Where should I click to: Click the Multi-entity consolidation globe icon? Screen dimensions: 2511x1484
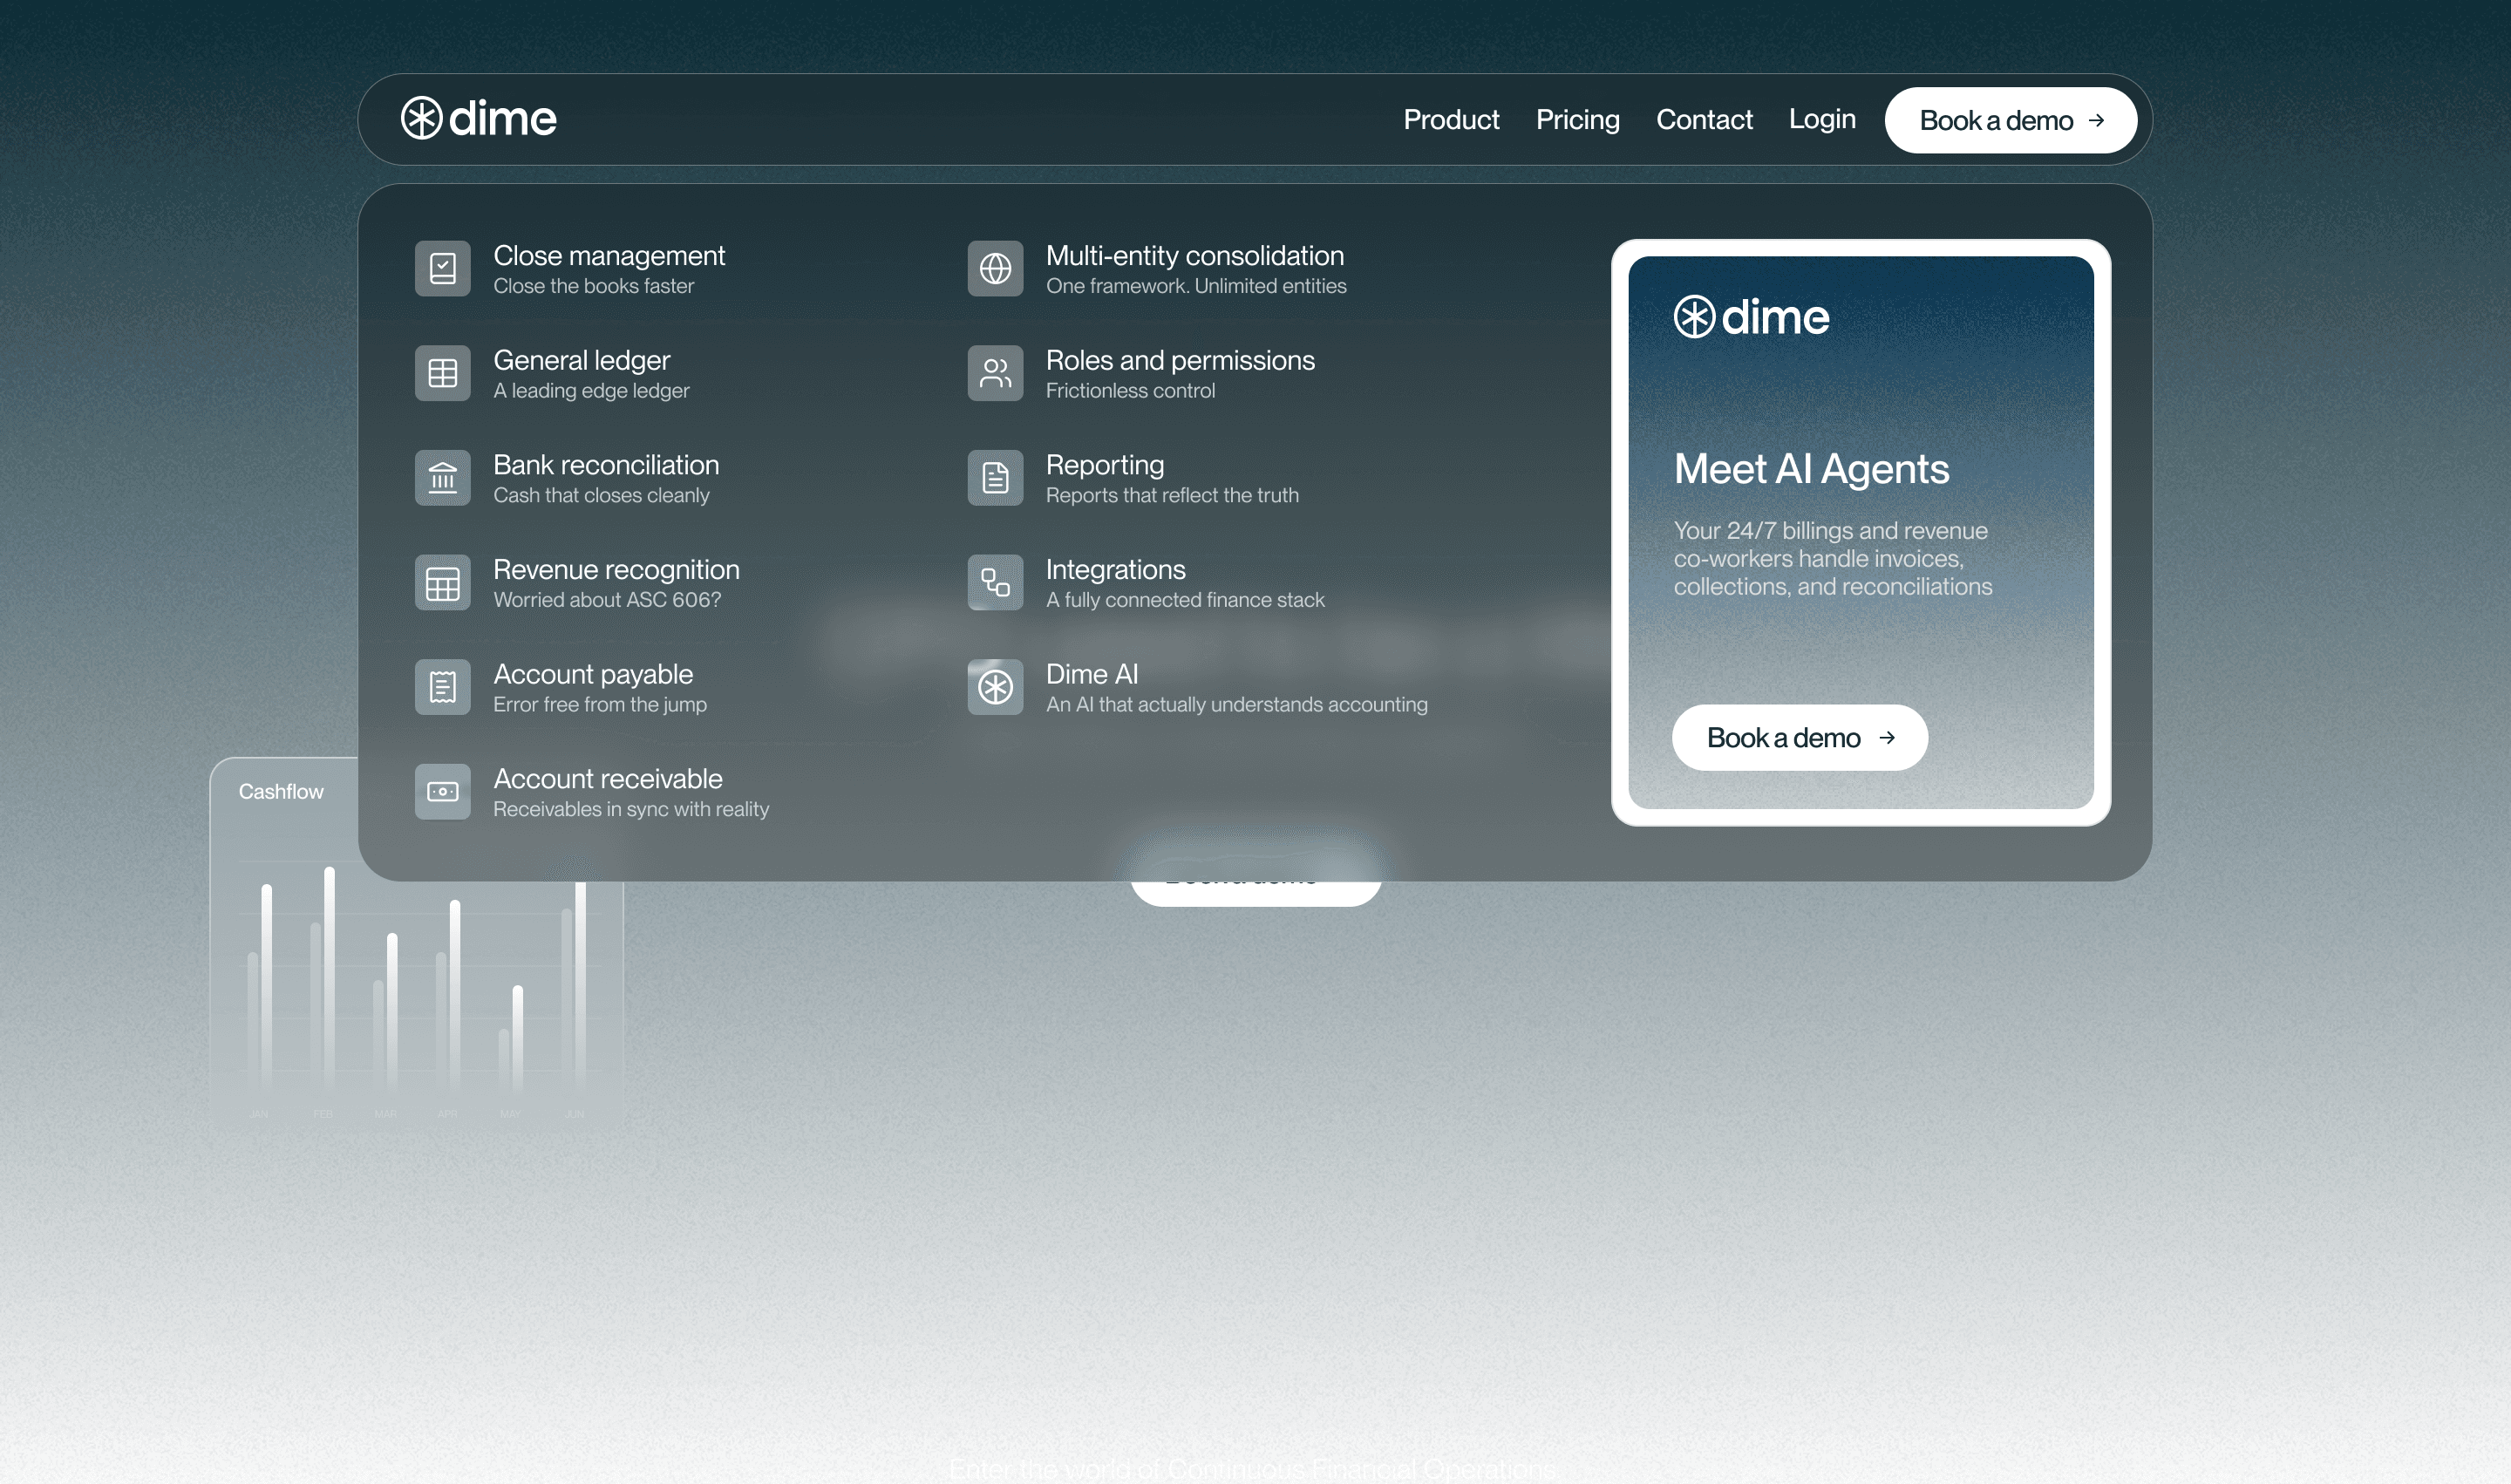pyautogui.click(x=995, y=268)
